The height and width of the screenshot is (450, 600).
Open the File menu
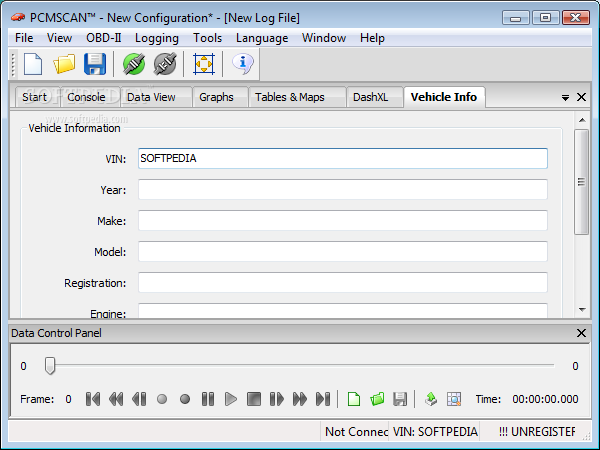coord(24,38)
